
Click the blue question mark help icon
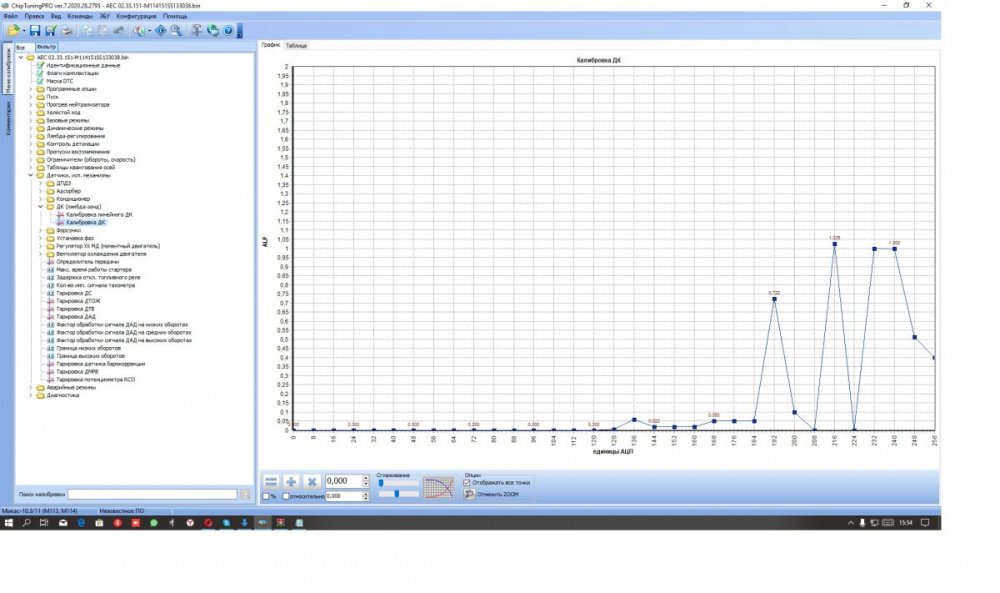[228, 31]
